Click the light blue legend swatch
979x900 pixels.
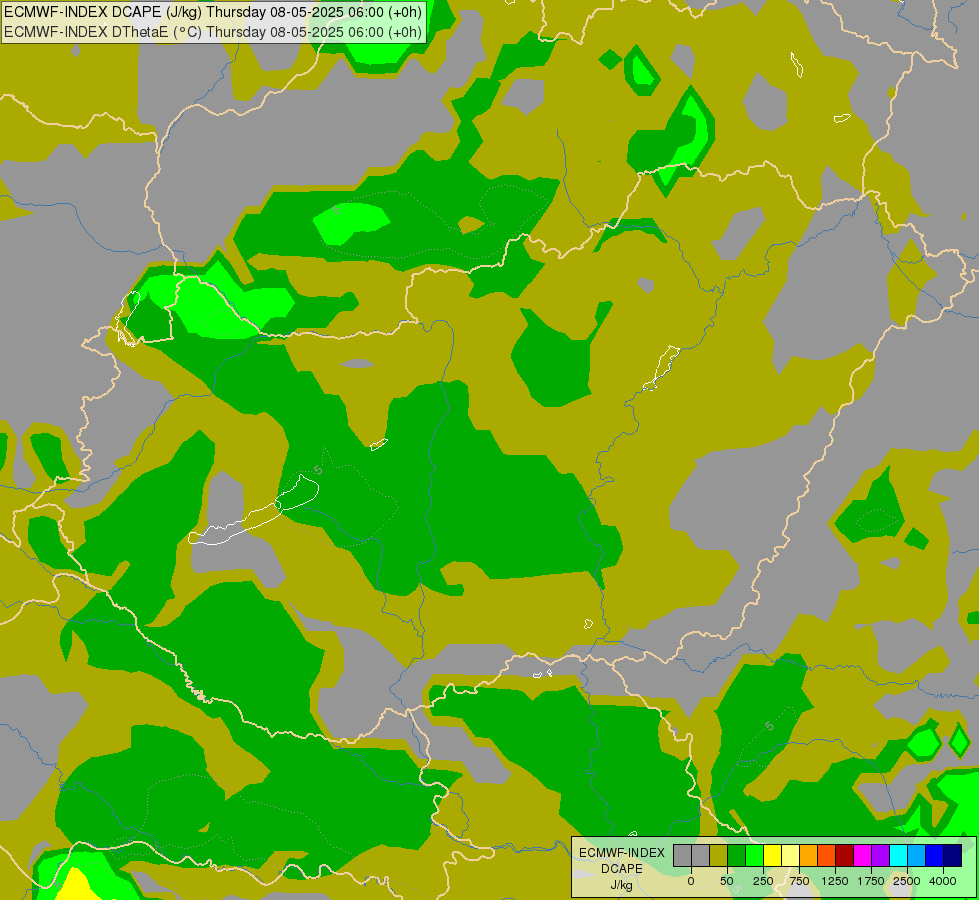[x=917, y=855]
